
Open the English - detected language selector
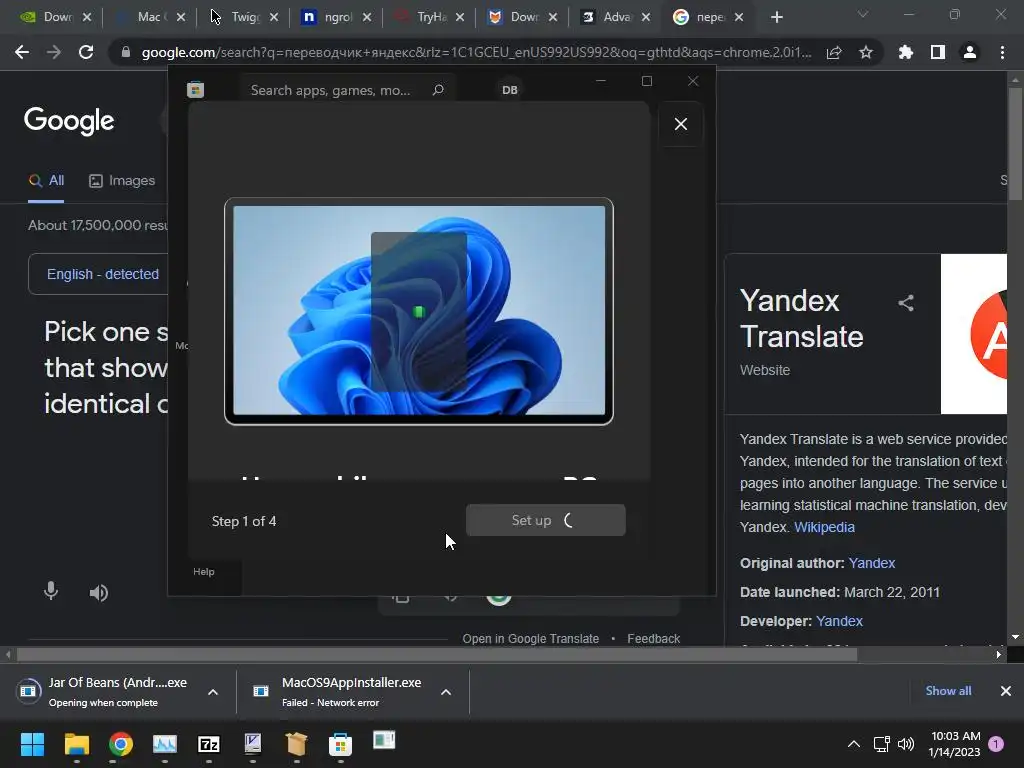click(103, 274)
